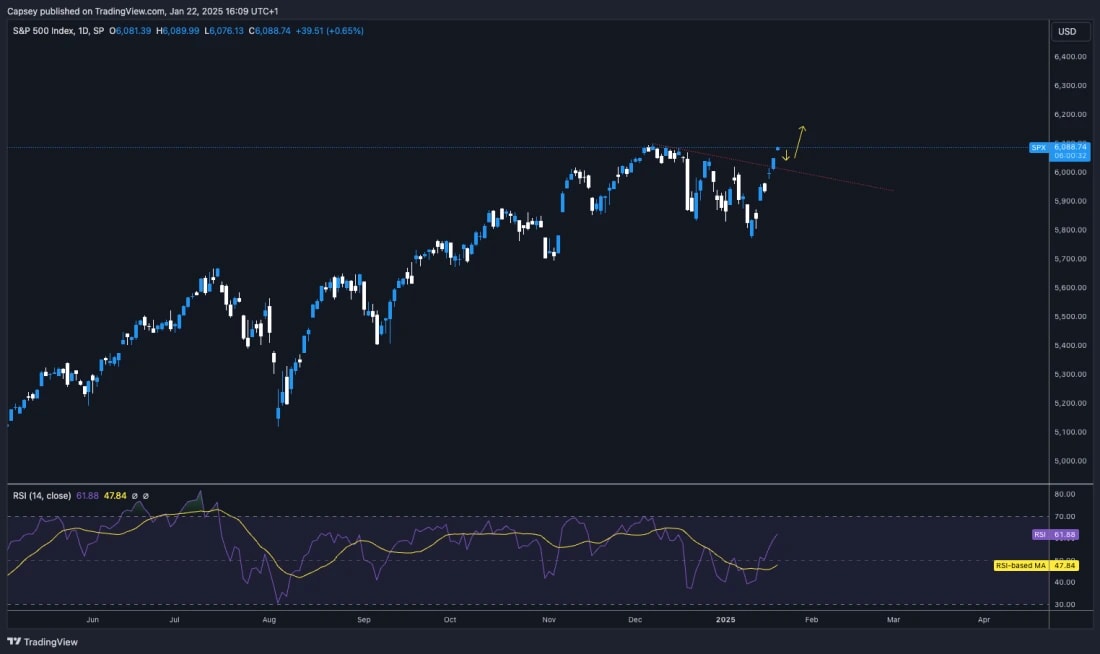The width and height of the screenshot is (1100, 654).
Task: Click the RSI value 61.88 in the legend
Action: coord(88,494)
